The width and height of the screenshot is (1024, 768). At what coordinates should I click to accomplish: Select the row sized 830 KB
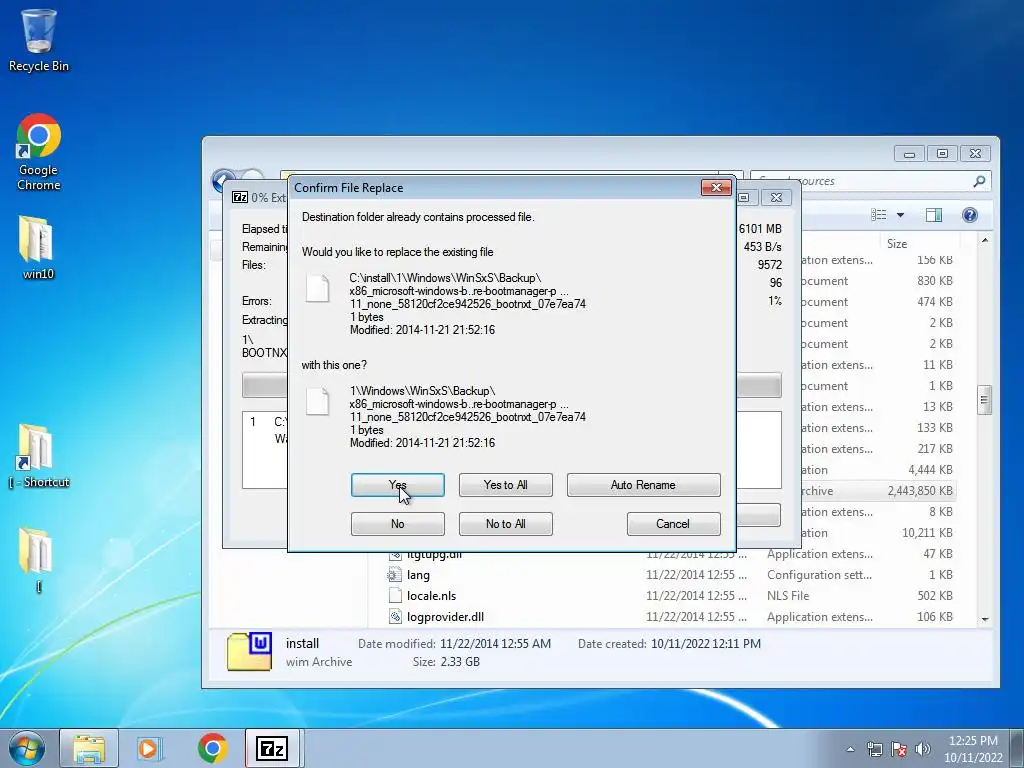click(x=878, y=281)
